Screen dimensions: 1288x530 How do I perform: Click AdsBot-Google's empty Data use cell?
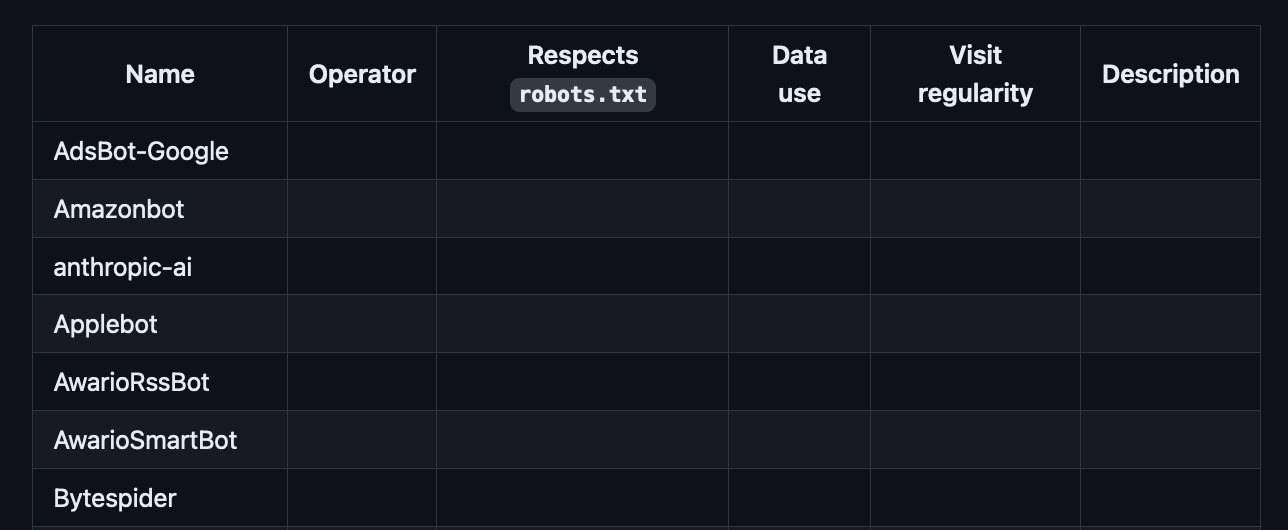pos(799,151)
